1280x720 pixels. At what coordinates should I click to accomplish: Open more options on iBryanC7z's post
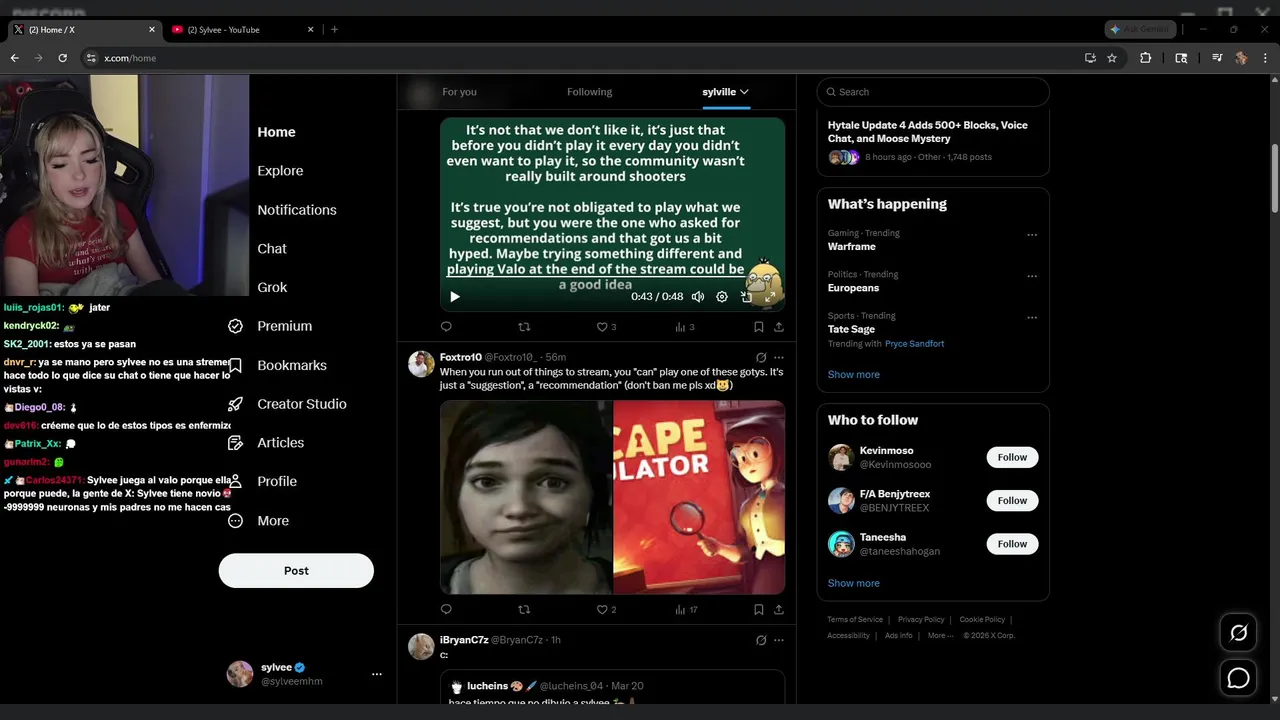click(x=779, y=640)
